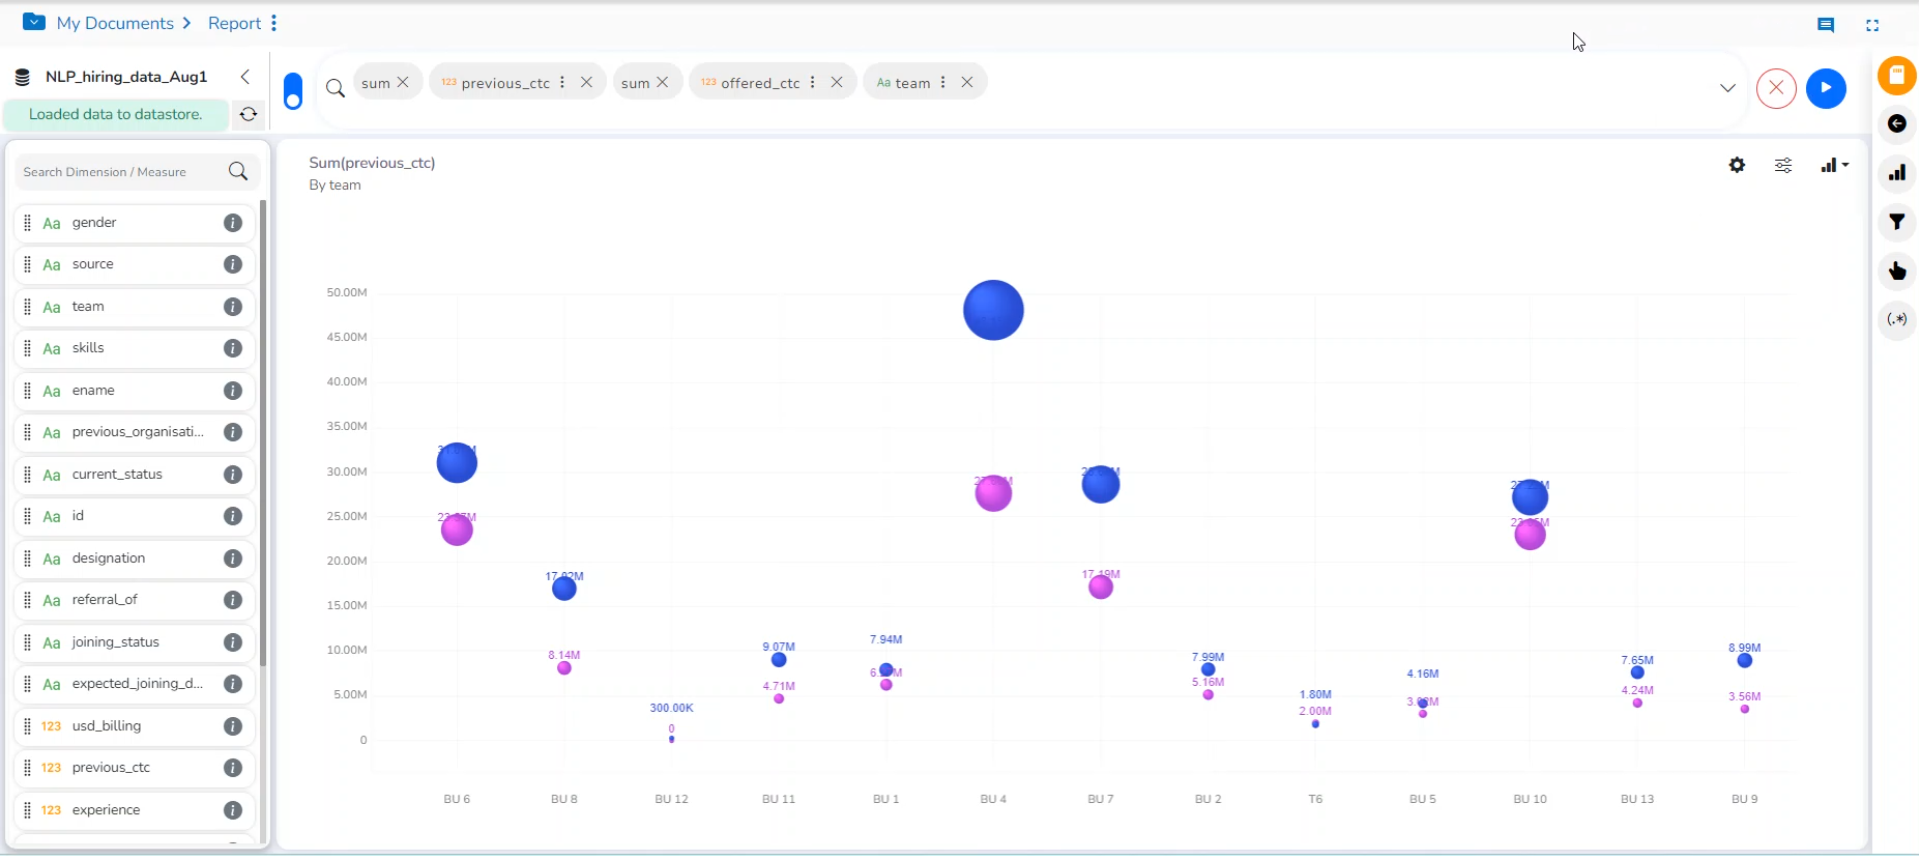Click the Search Dimension / Measure field
The height and width of the screenshot is (856, 1919).
120,172
